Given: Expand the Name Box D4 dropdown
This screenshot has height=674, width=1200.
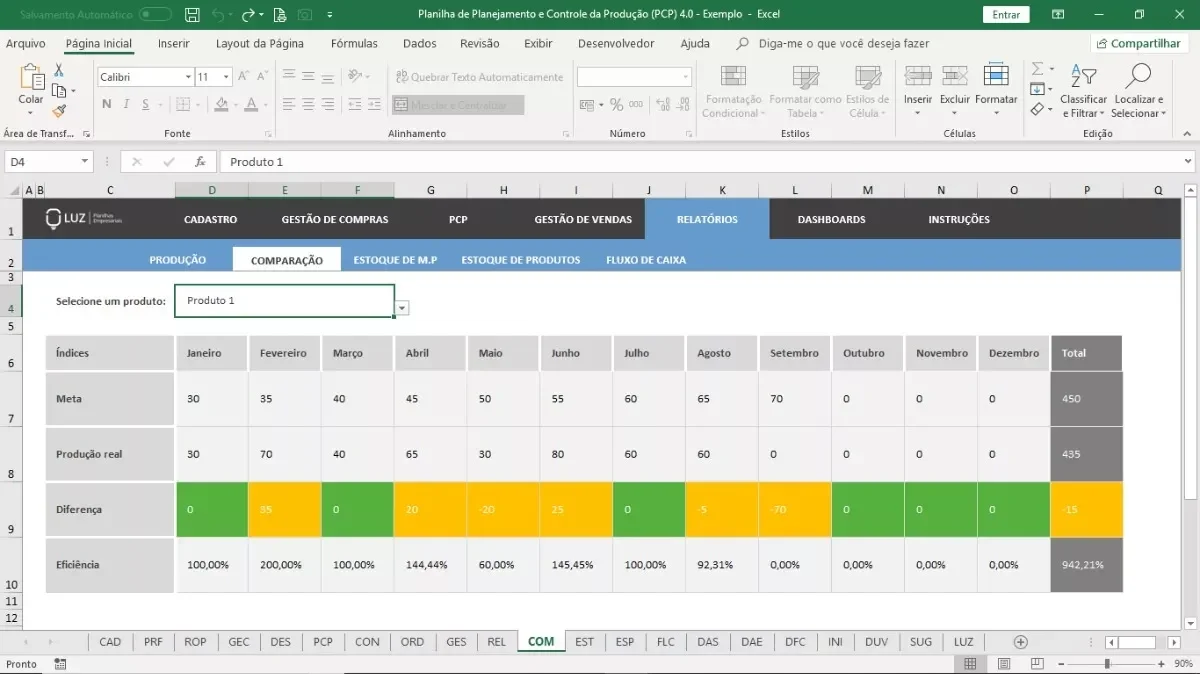Looking at the screenshot, I should pos(85,162).
